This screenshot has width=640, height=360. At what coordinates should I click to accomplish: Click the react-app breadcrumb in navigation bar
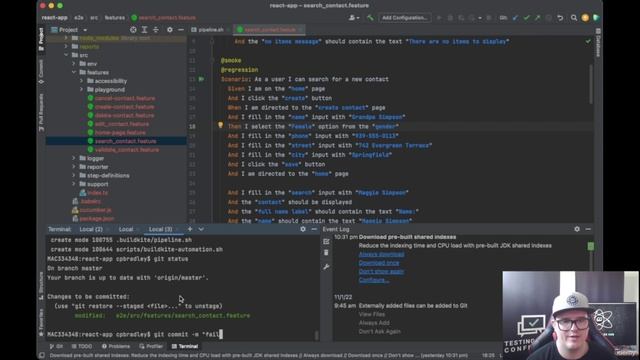[54, 18]
